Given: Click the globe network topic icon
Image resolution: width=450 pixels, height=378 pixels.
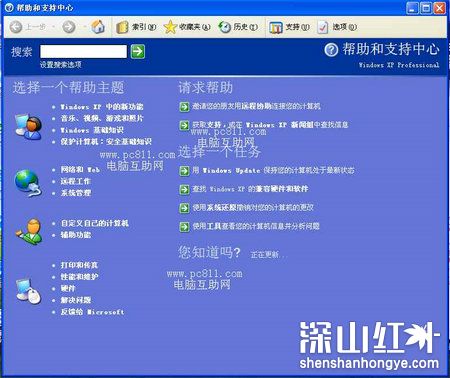Looking at the screenshot, I should [x=28, y=183].
